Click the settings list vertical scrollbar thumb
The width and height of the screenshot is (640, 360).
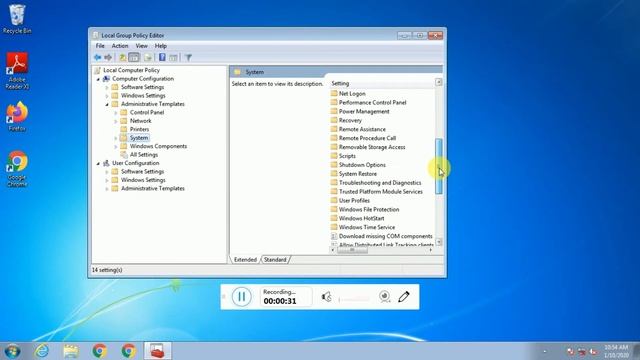point(439,166)
